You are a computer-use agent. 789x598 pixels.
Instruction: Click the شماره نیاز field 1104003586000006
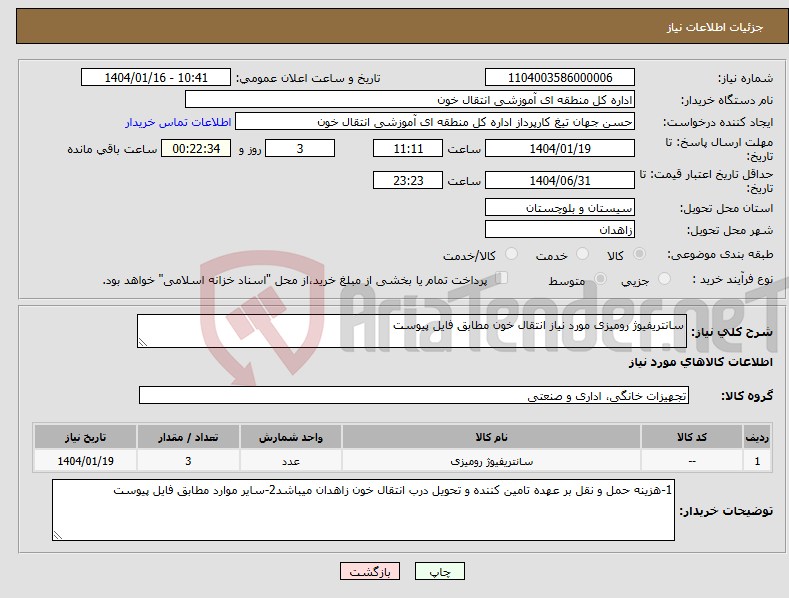coord(560,78)
